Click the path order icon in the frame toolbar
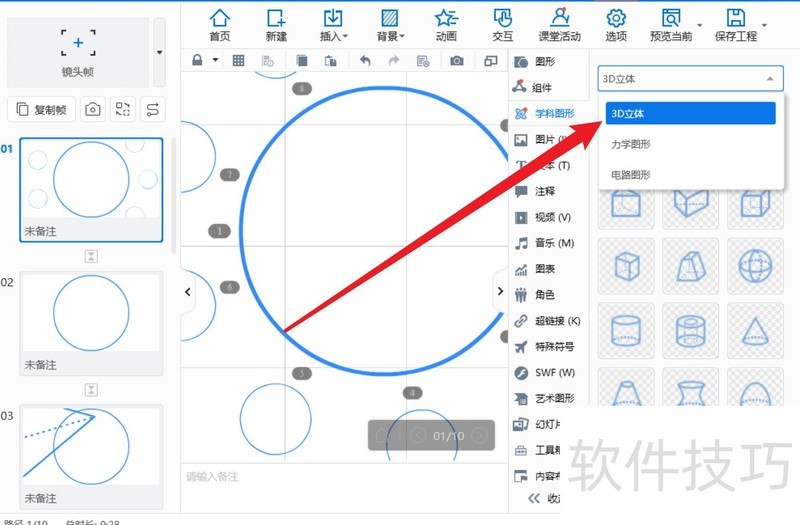800x525 pixels. click(x=153, y=109)
